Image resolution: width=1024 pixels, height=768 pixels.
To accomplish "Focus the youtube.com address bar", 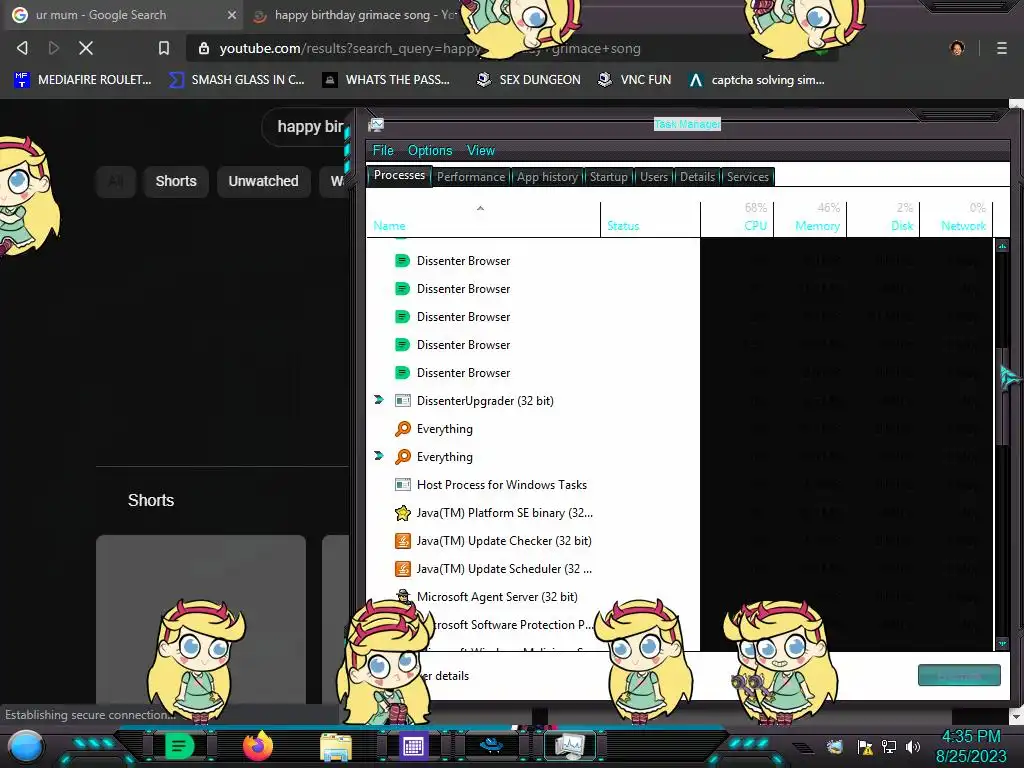I will coord(513,48).
